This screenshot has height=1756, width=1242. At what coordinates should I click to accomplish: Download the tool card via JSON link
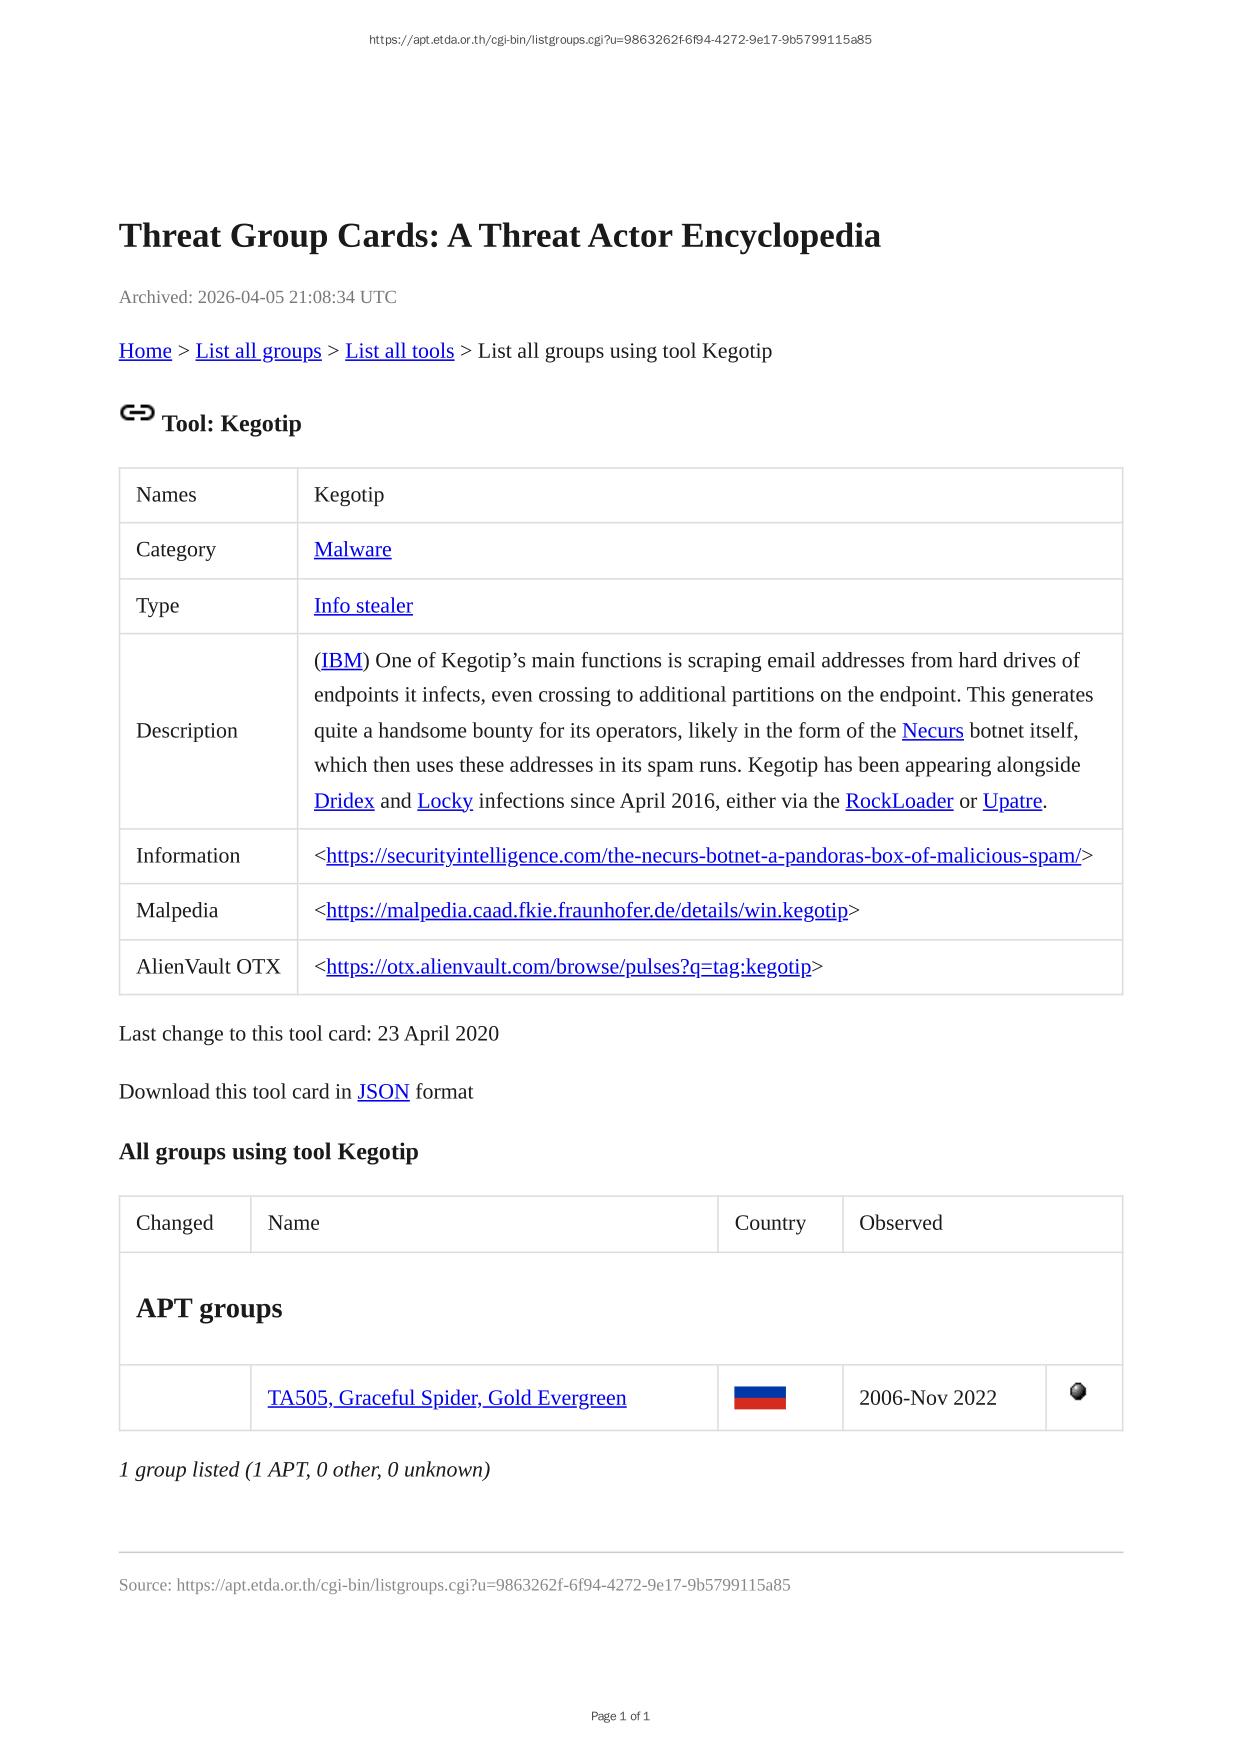point(383,1092)
